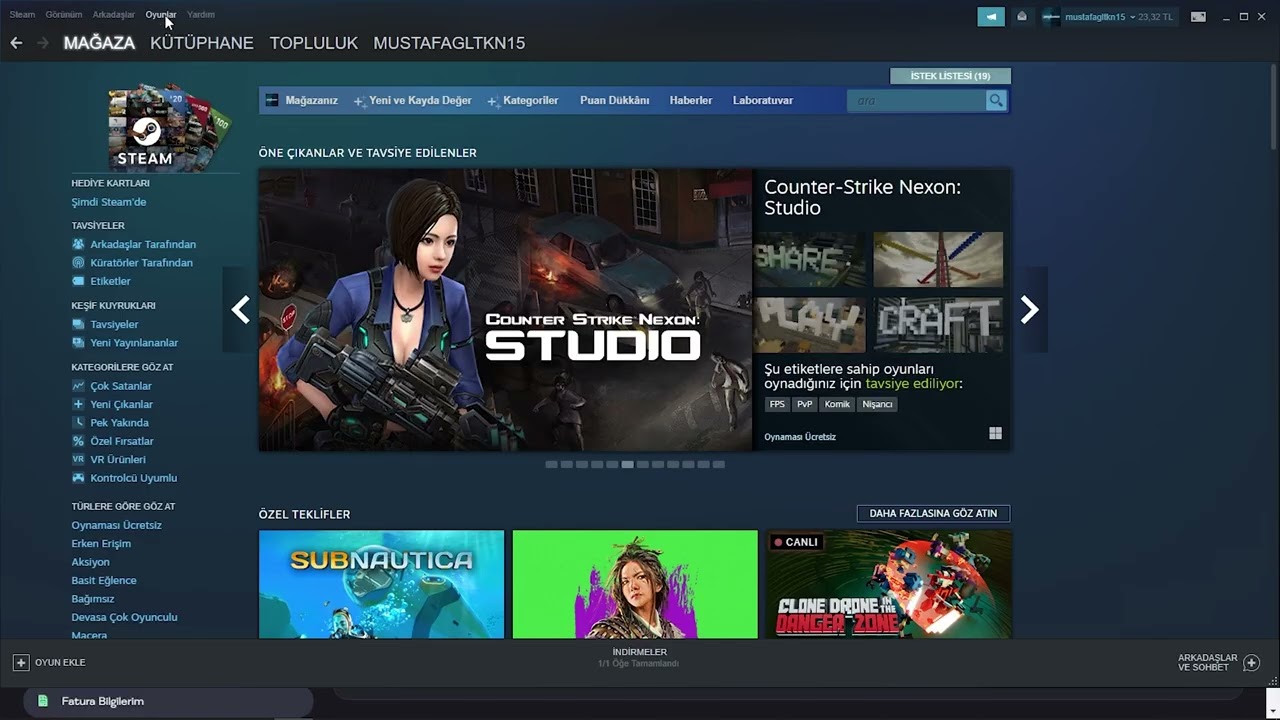Open the Görünüm menu
The width and height of the screenshot is (1280, 720).
[64, 15]
